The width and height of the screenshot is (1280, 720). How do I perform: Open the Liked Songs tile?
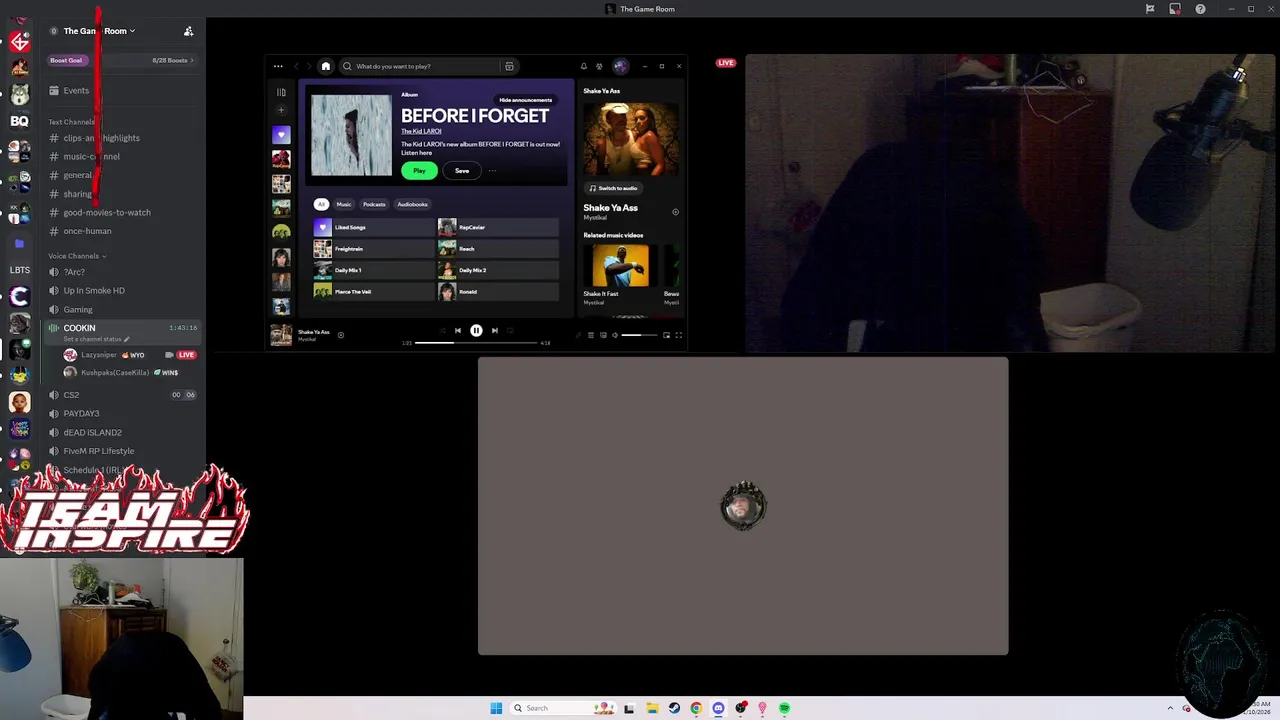[x=374, y=227]
